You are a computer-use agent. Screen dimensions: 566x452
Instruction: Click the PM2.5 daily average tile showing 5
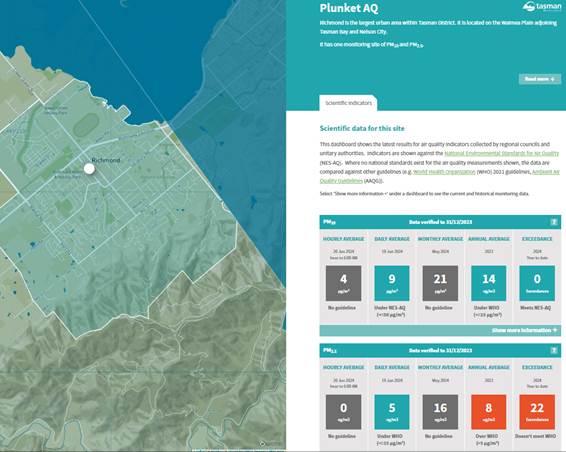392,412
